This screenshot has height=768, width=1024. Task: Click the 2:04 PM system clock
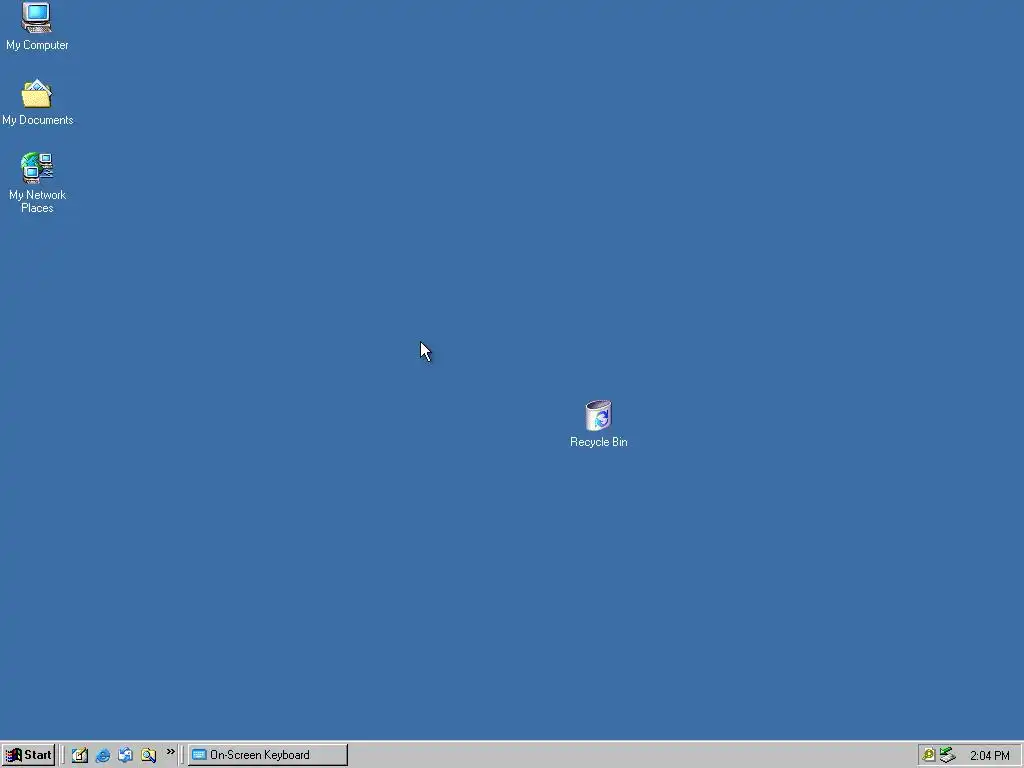pyautogui.click(x=989, y=756)
